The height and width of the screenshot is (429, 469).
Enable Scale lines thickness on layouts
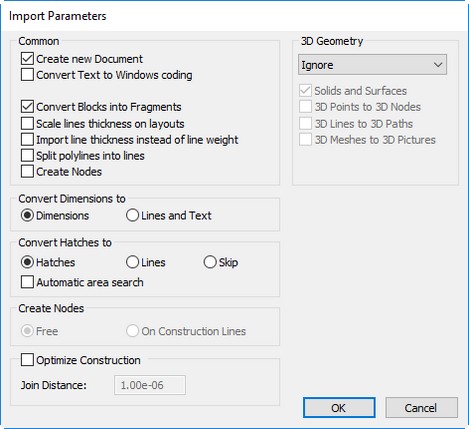click(x=27, y=123)
